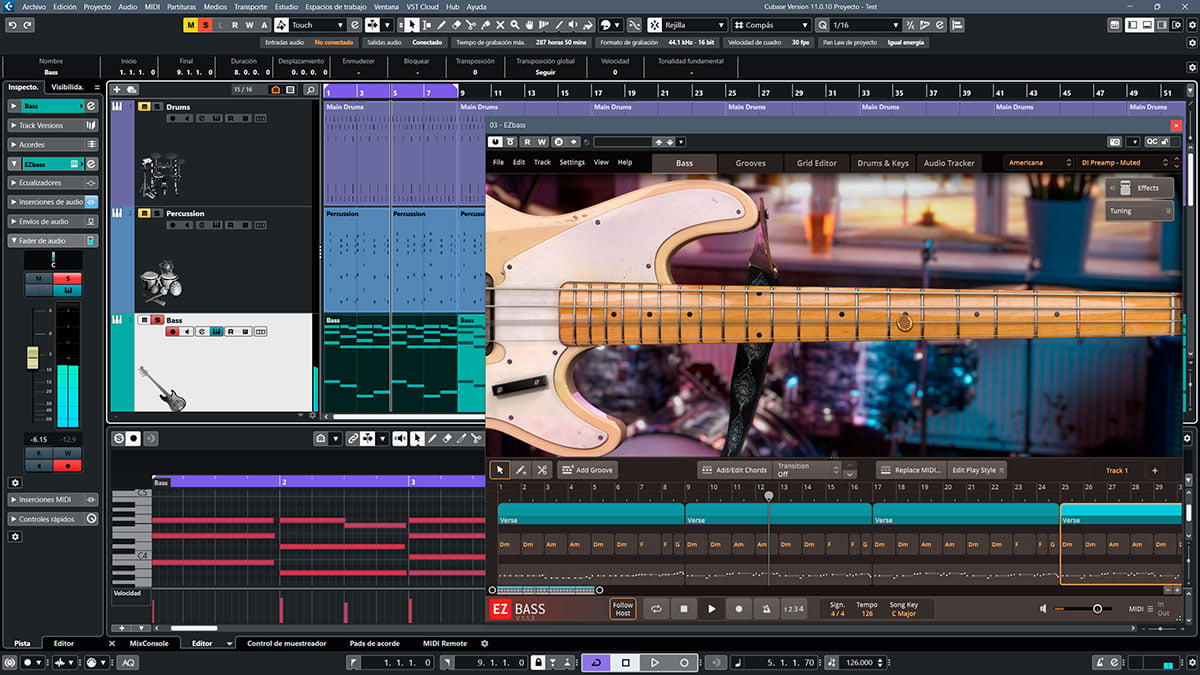Open the Transporte menu
1200x675 pixels.
pos(250,6)
